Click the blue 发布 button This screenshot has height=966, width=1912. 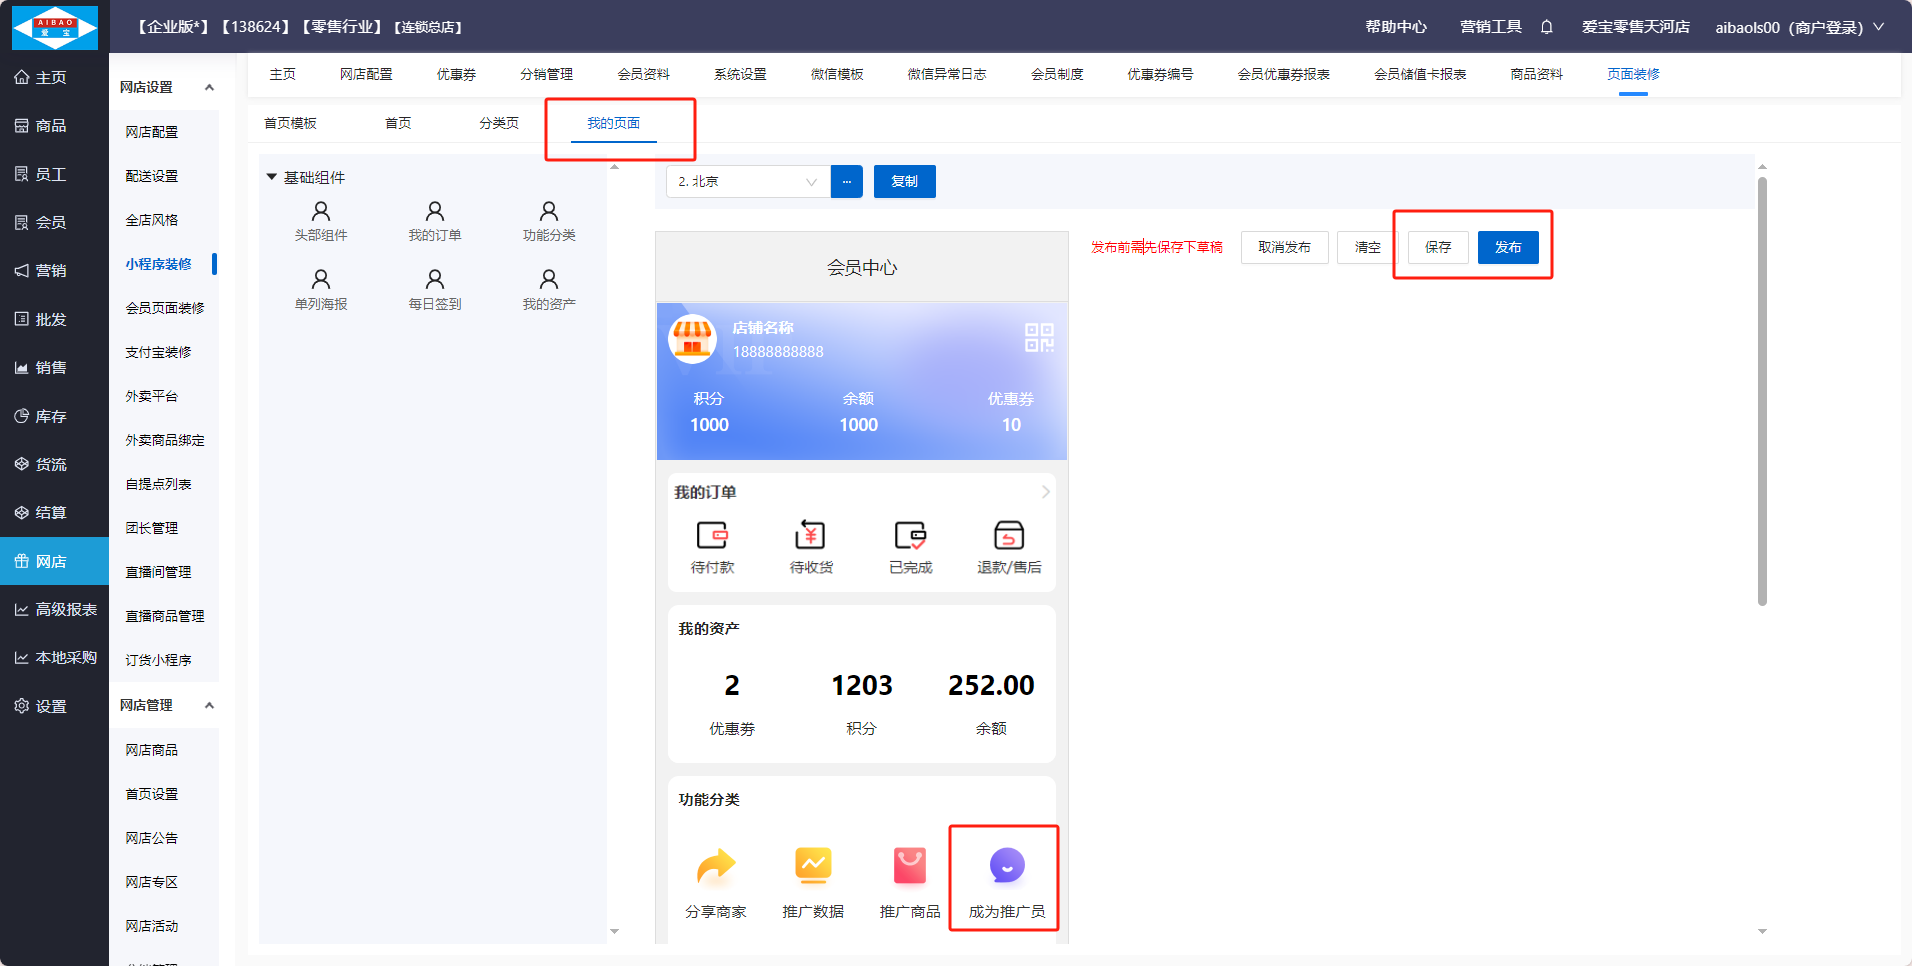click(x=1507, y=247)
